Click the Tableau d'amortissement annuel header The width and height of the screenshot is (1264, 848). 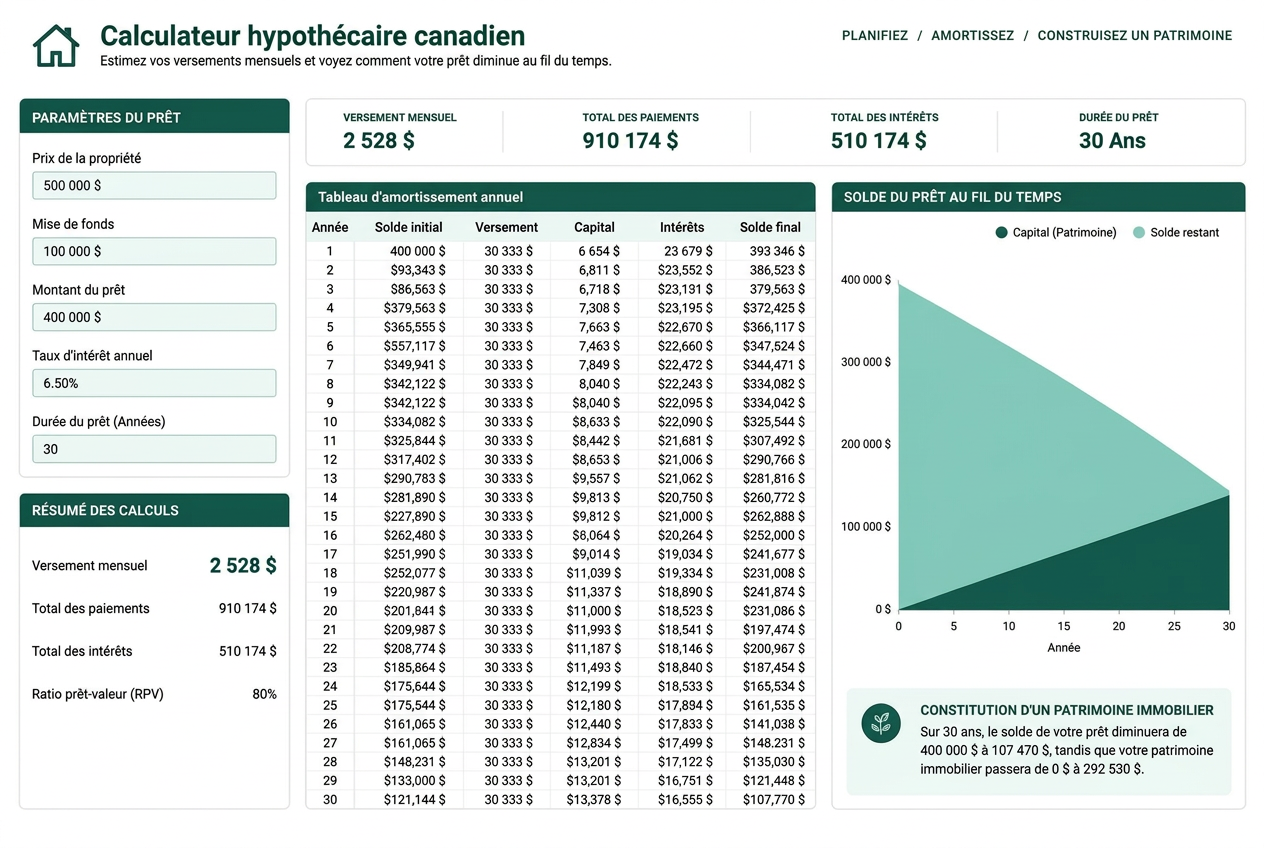tap(561, 197)
